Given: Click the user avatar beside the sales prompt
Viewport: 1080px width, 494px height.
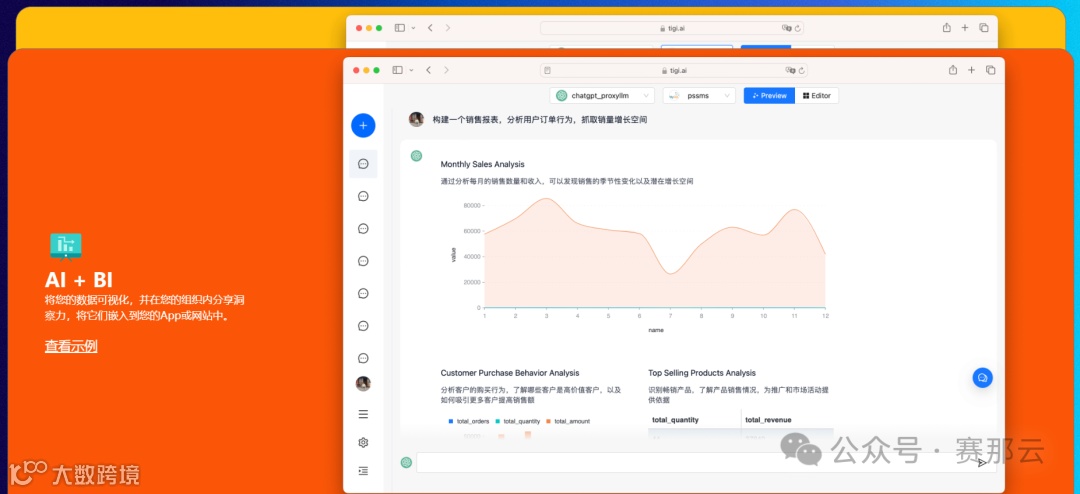Looking at the screenshot, I should 416,119.
